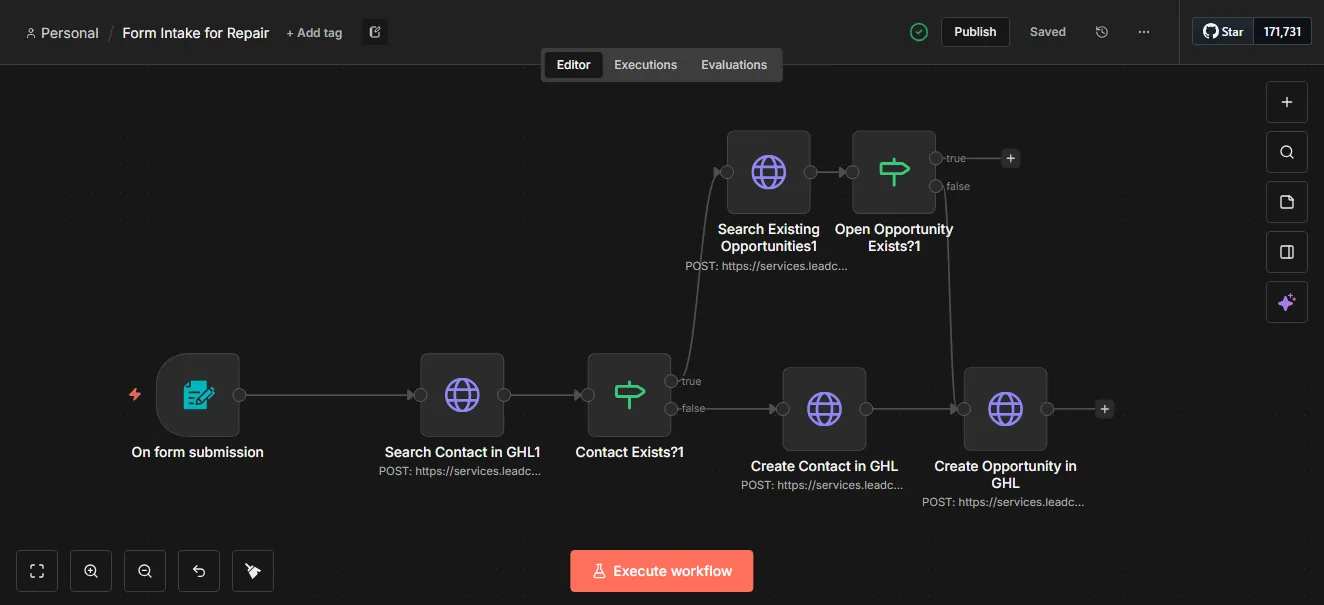Click the Execute workflow button

(x=662, y=571)
